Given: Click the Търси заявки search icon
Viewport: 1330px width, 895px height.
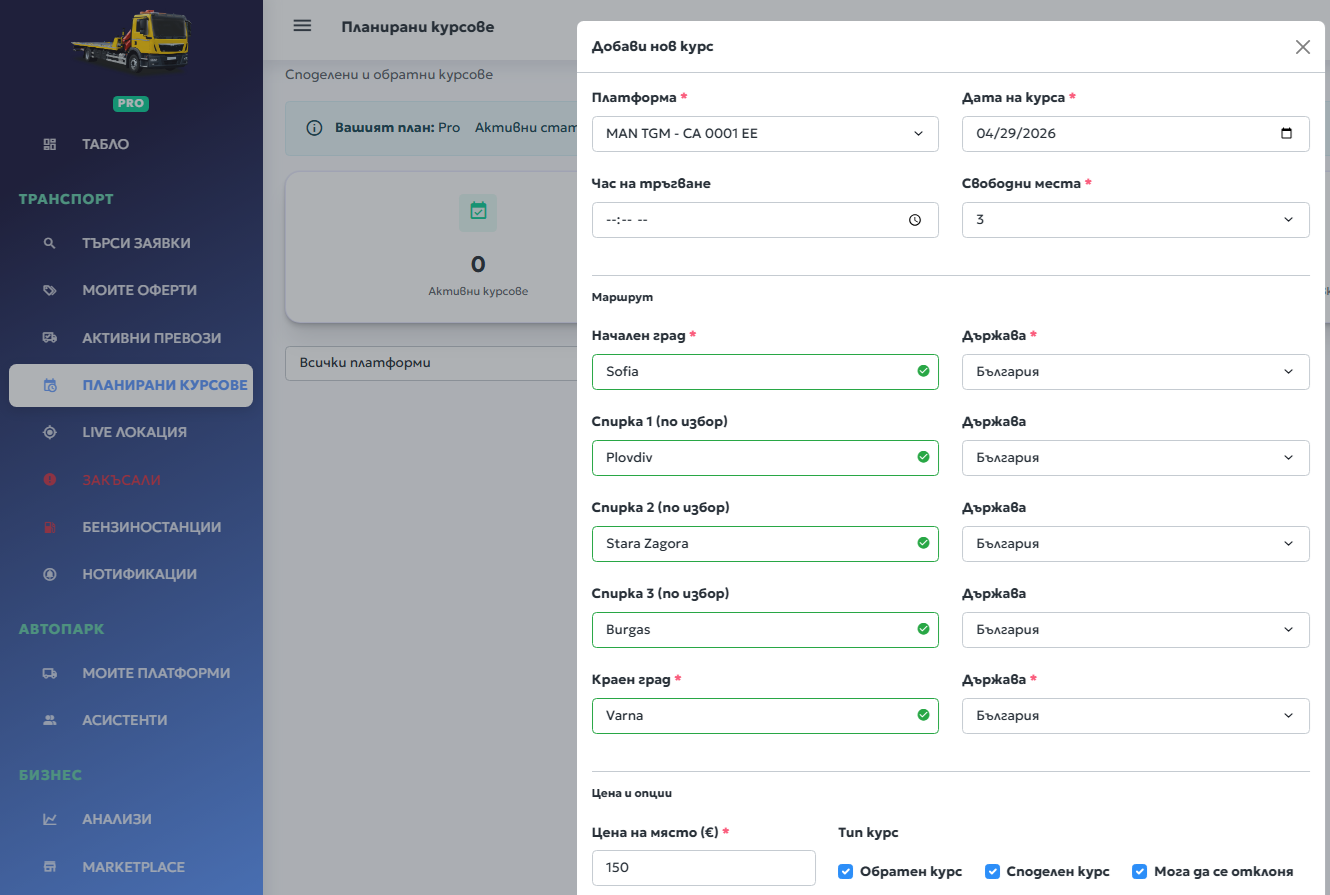Looking at the screenshot, I should pos(50,243).
